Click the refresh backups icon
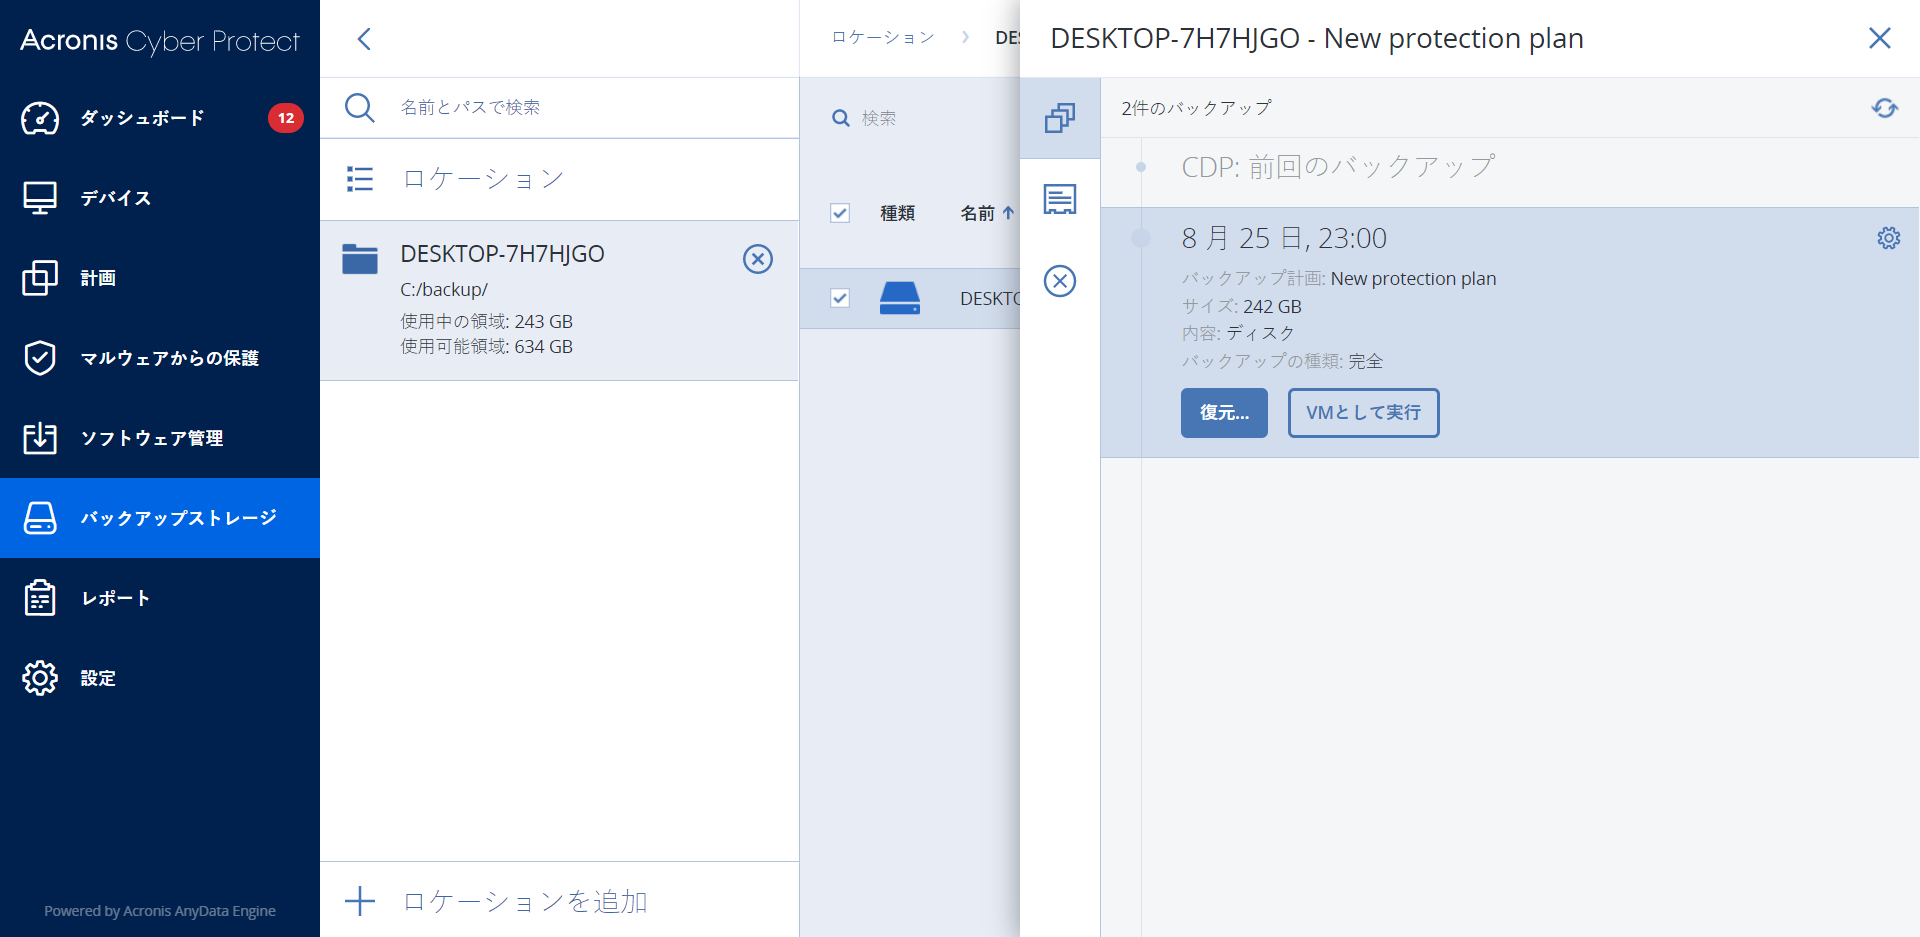Screen dimensions: 1920x937 (1884, 108)
